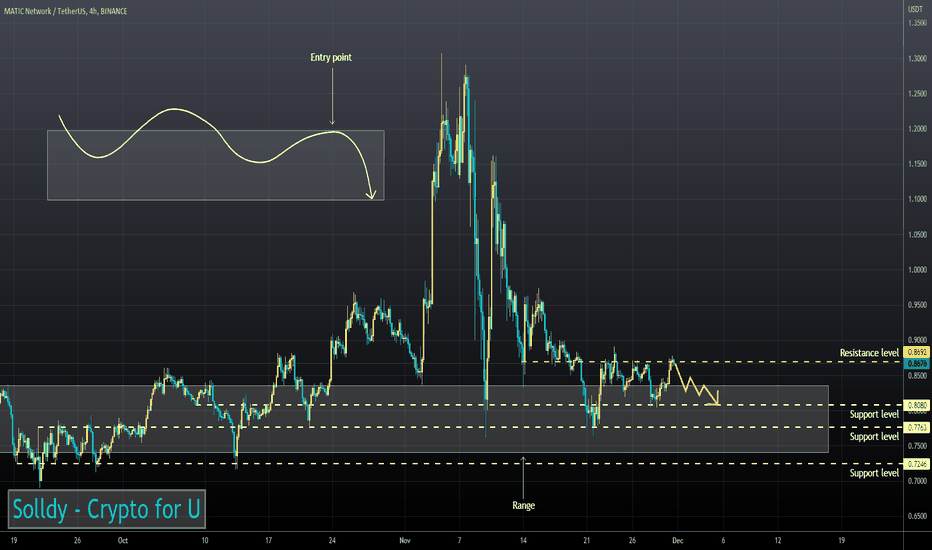Click 1.3000 on the price axis
The height and width of the screenshot is (550, 932).
tap(917, 58)
